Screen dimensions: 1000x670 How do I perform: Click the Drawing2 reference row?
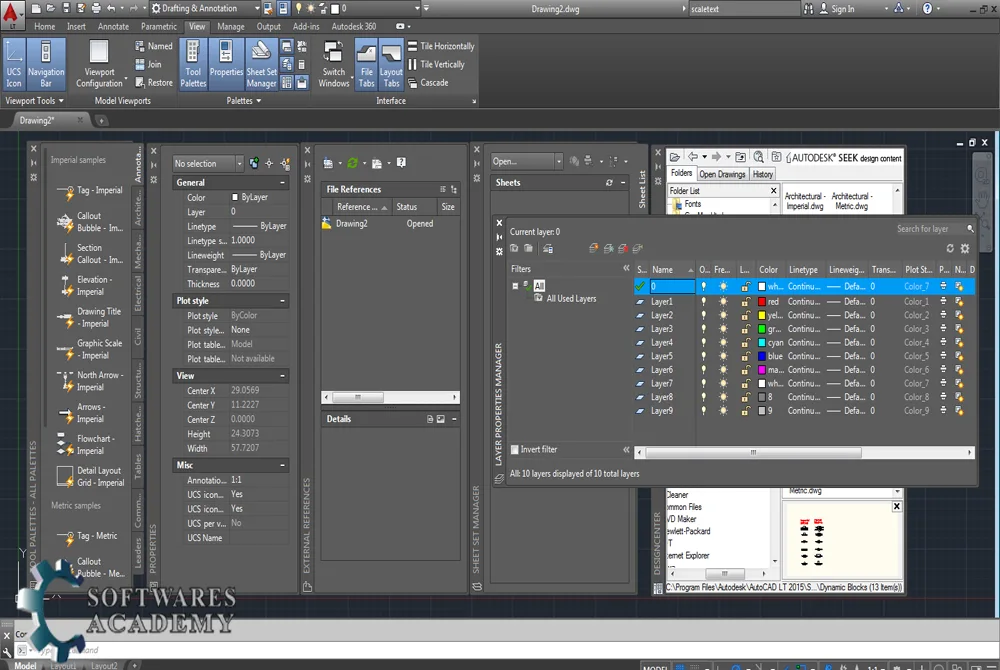[390, 224]
